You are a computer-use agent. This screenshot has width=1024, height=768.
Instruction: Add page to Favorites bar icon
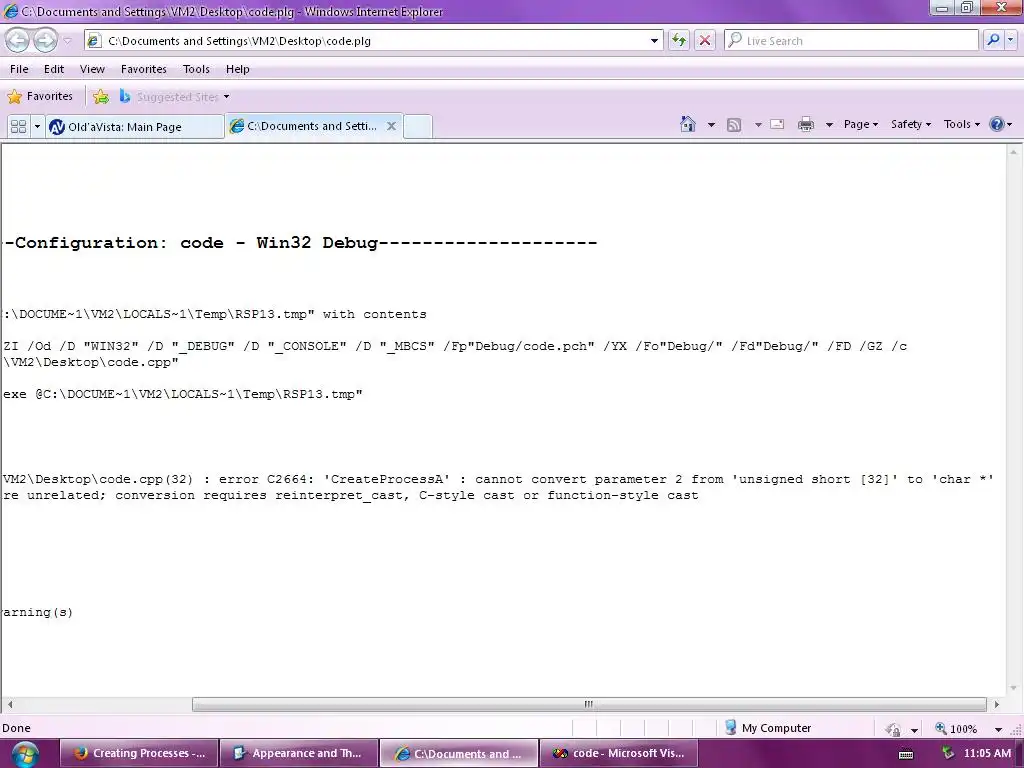[101, 97]
